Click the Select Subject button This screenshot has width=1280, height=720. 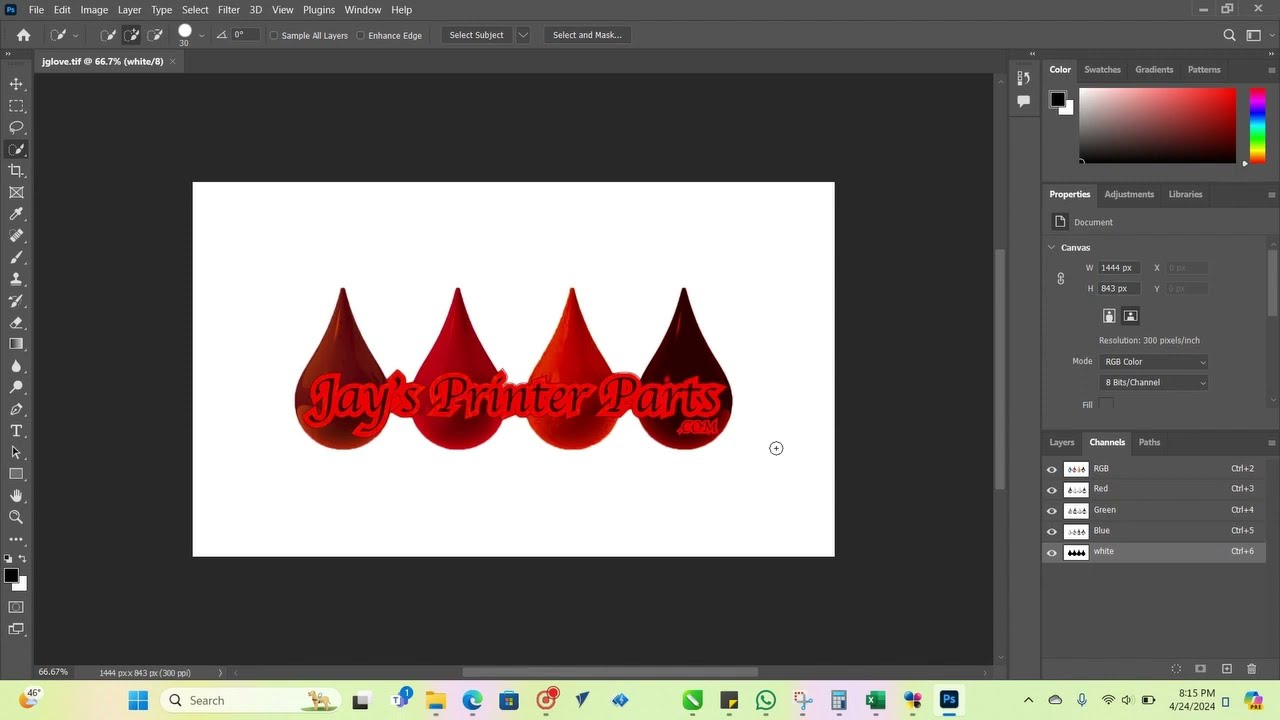pos(476,35)
